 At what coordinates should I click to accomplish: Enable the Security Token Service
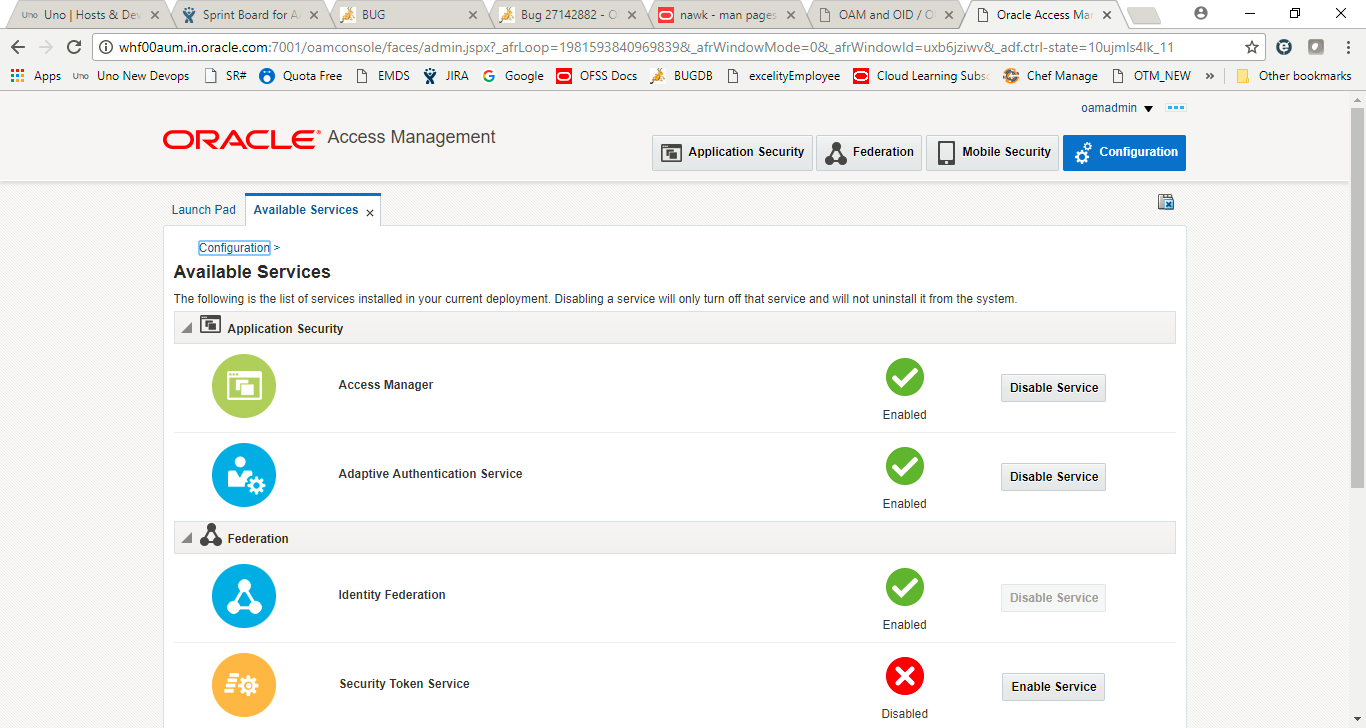[x=1053, y=687]
